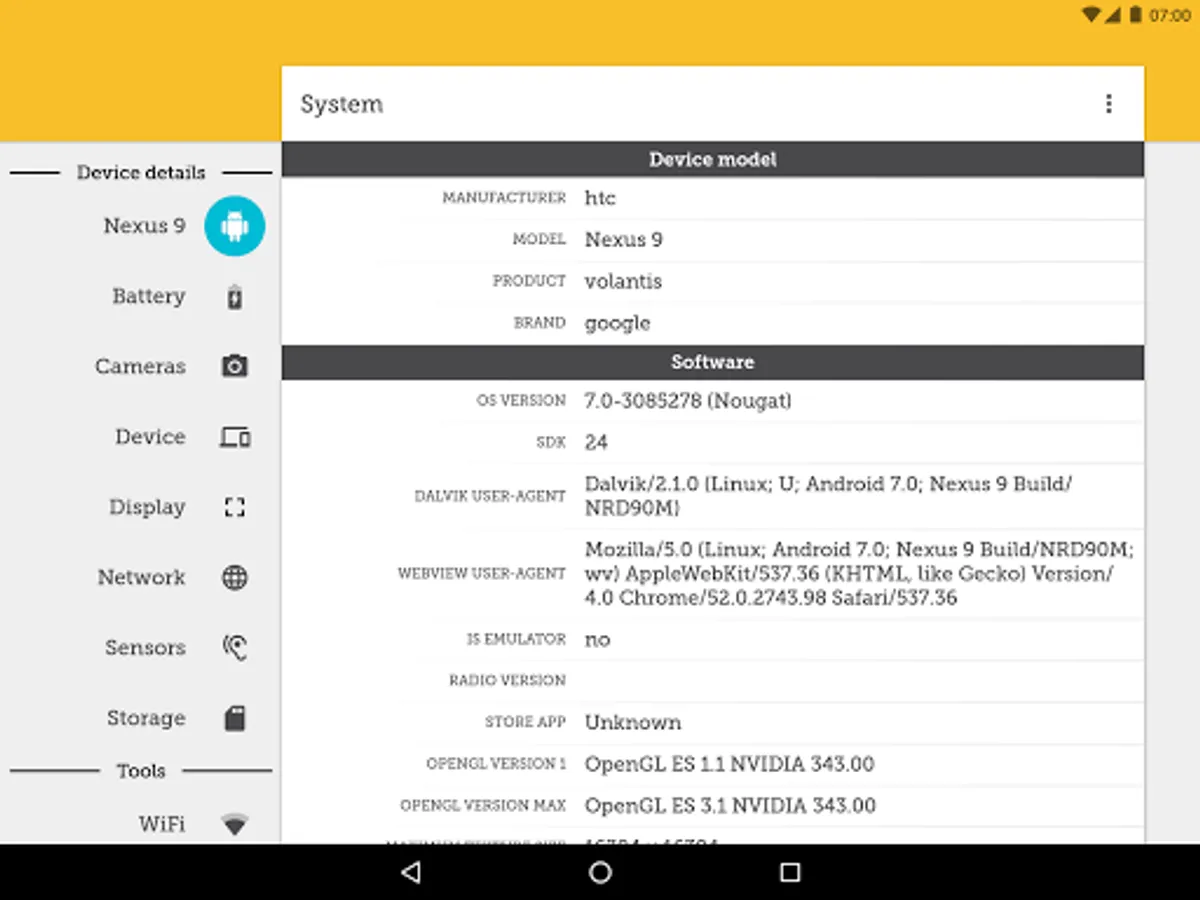Click the product value volantis
The height and width of the screenshot is (900, 1200).
click(624, 281)
